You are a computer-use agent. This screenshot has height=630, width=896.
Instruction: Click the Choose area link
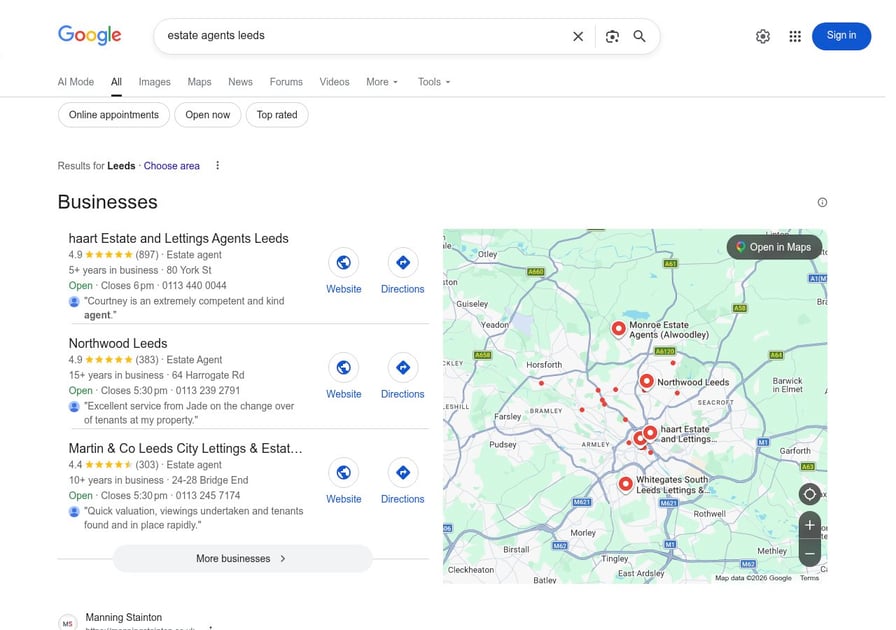[171, 166]
